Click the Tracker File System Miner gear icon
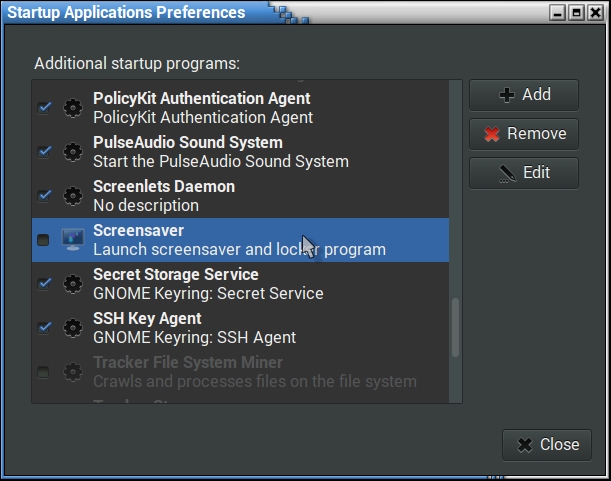Image resolution: width=611 pixels, height=481 pixels. pos(72,372)
